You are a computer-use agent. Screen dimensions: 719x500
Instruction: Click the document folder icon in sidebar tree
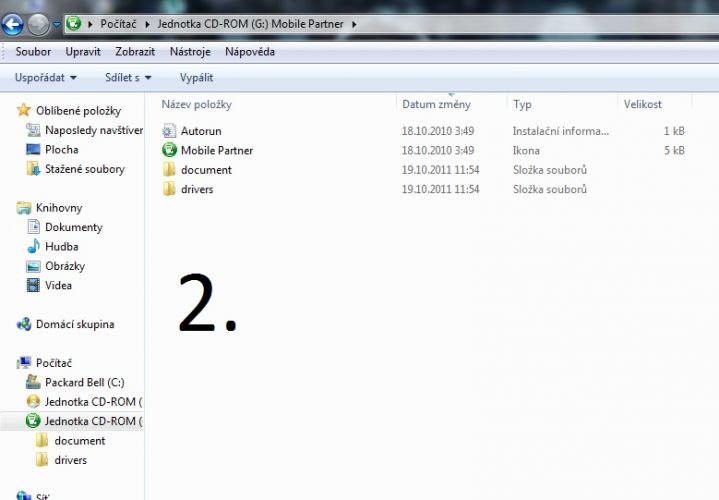tap(42, 440)
